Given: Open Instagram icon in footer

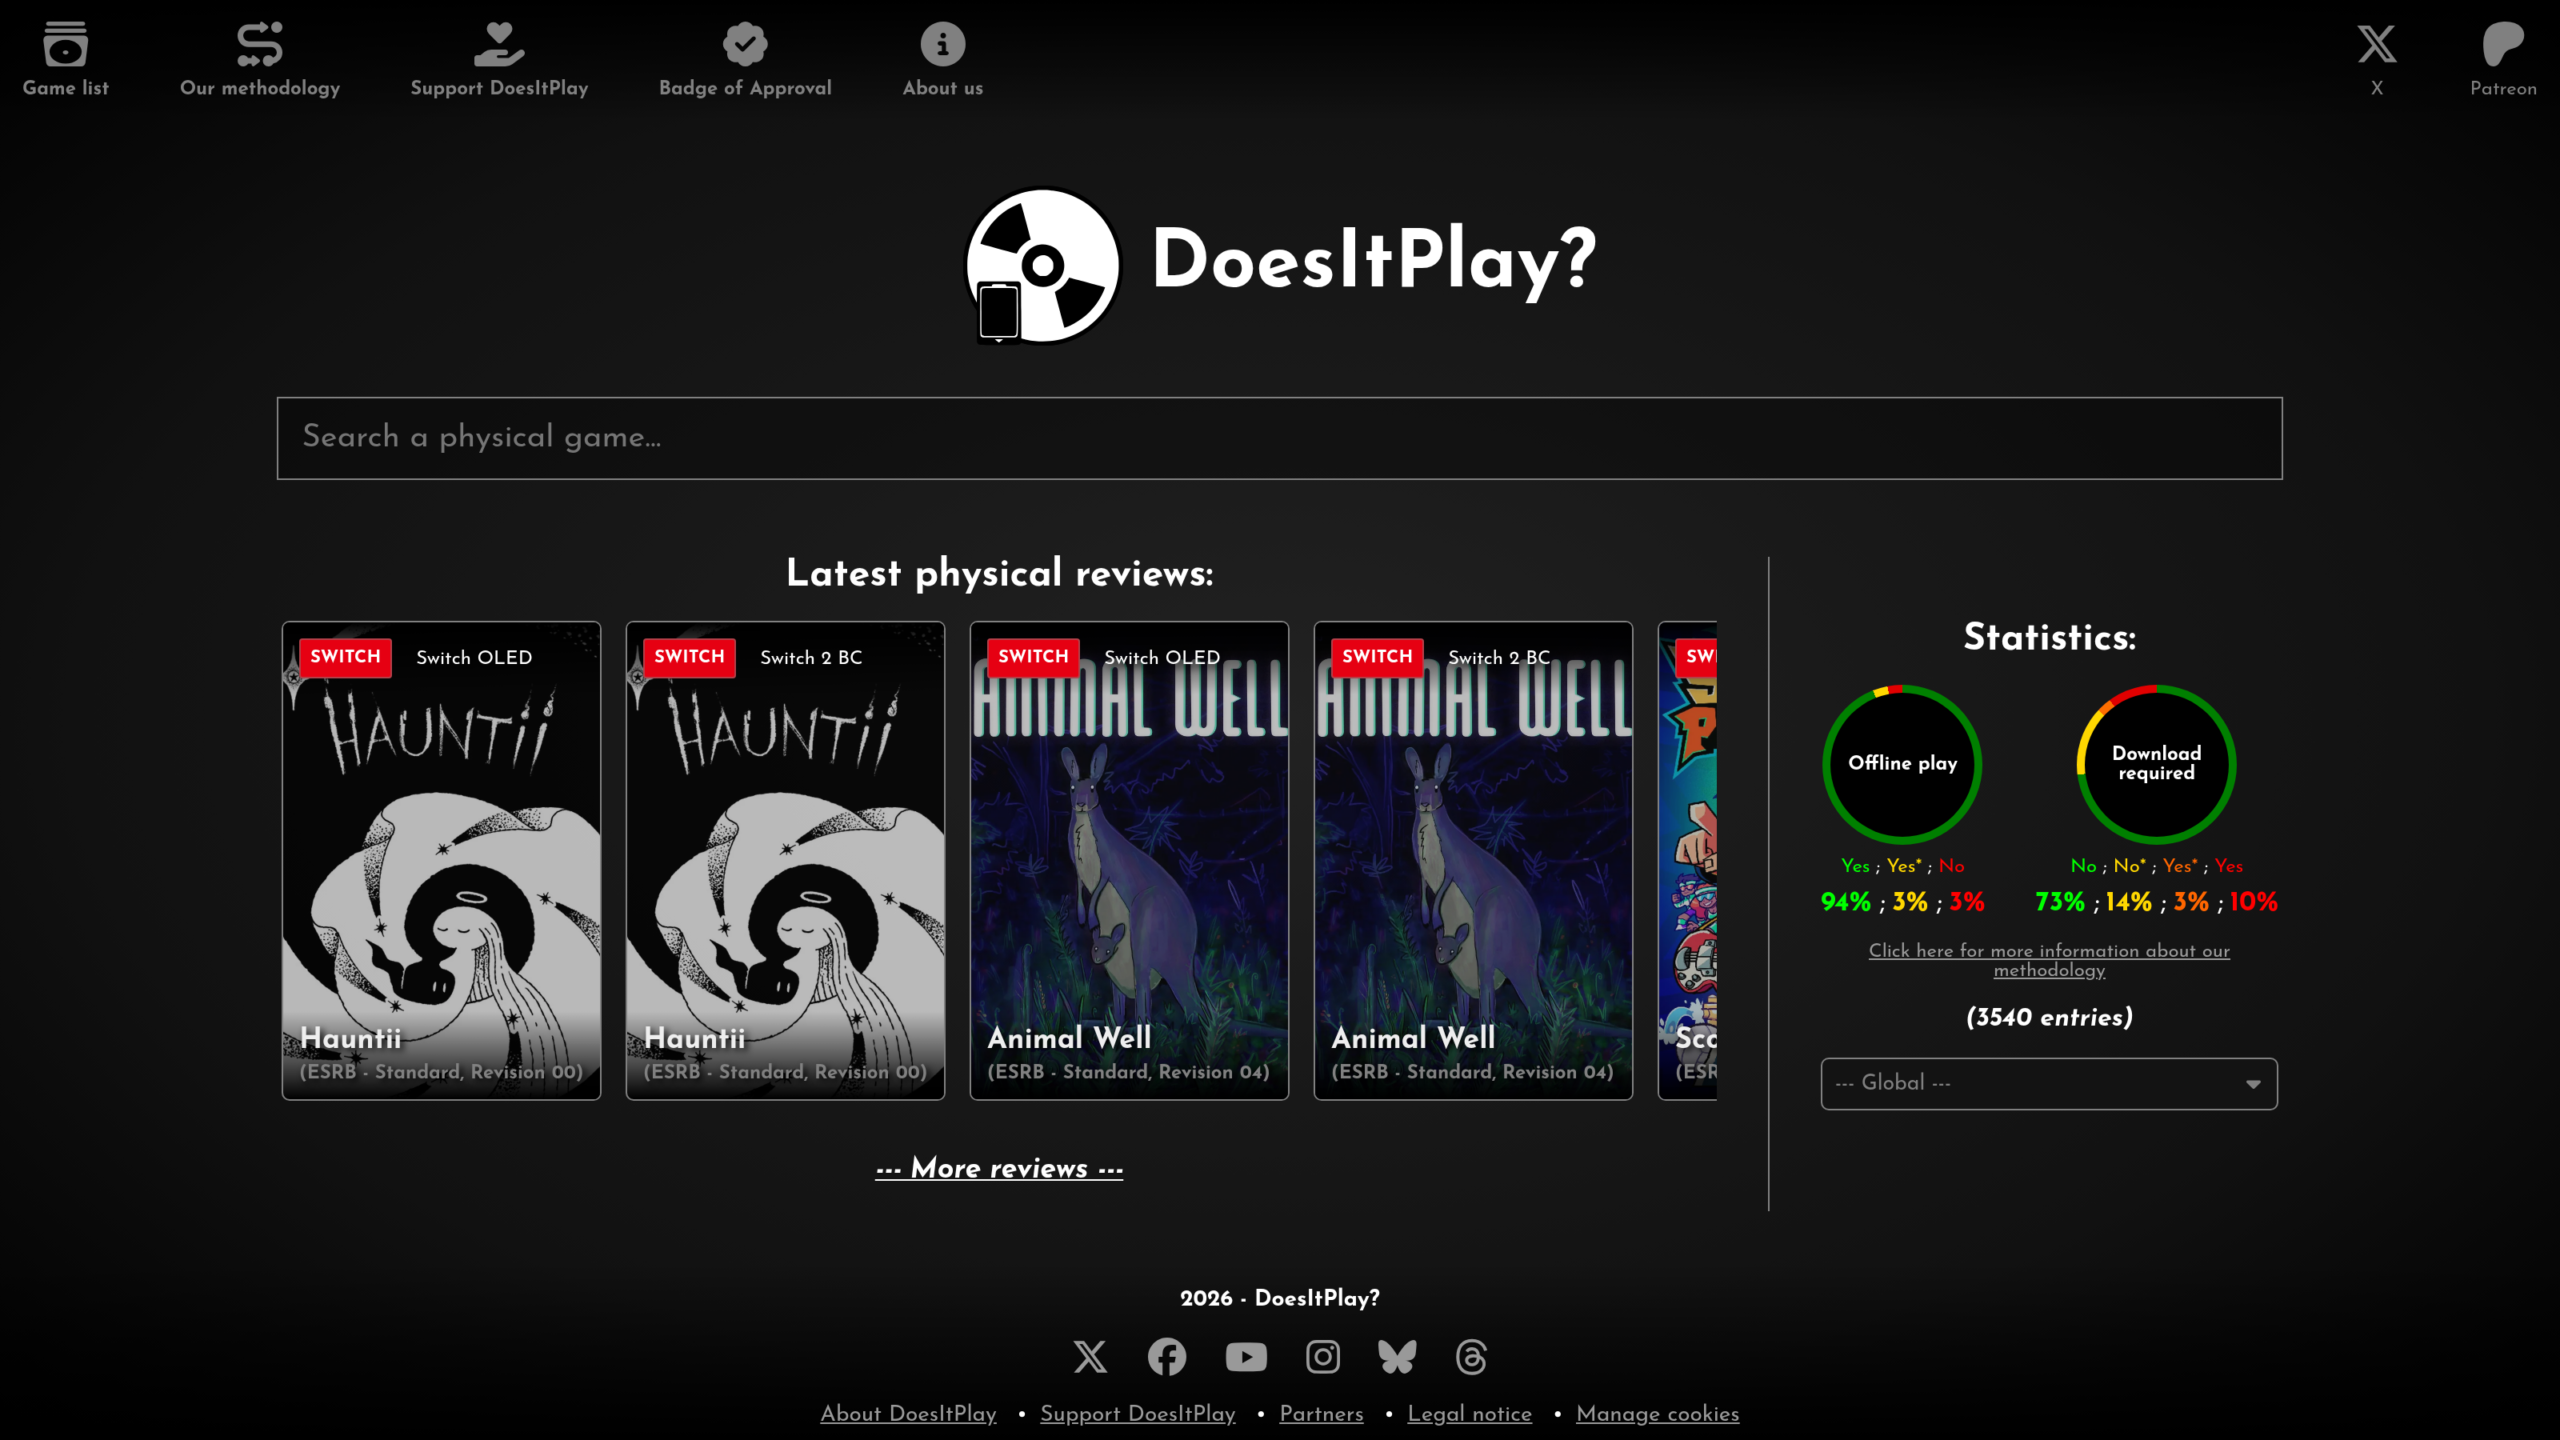Looking at the screenshot, I should 1323,1357.
